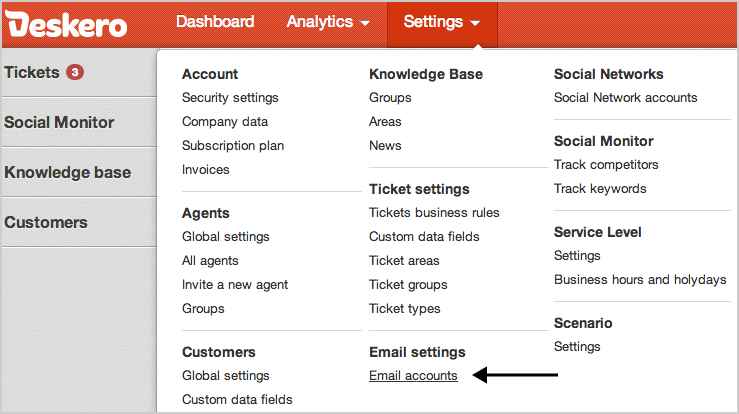
Task: Choose Business hours and holydays
Action: pyautogui.click(x=640, y=280)
